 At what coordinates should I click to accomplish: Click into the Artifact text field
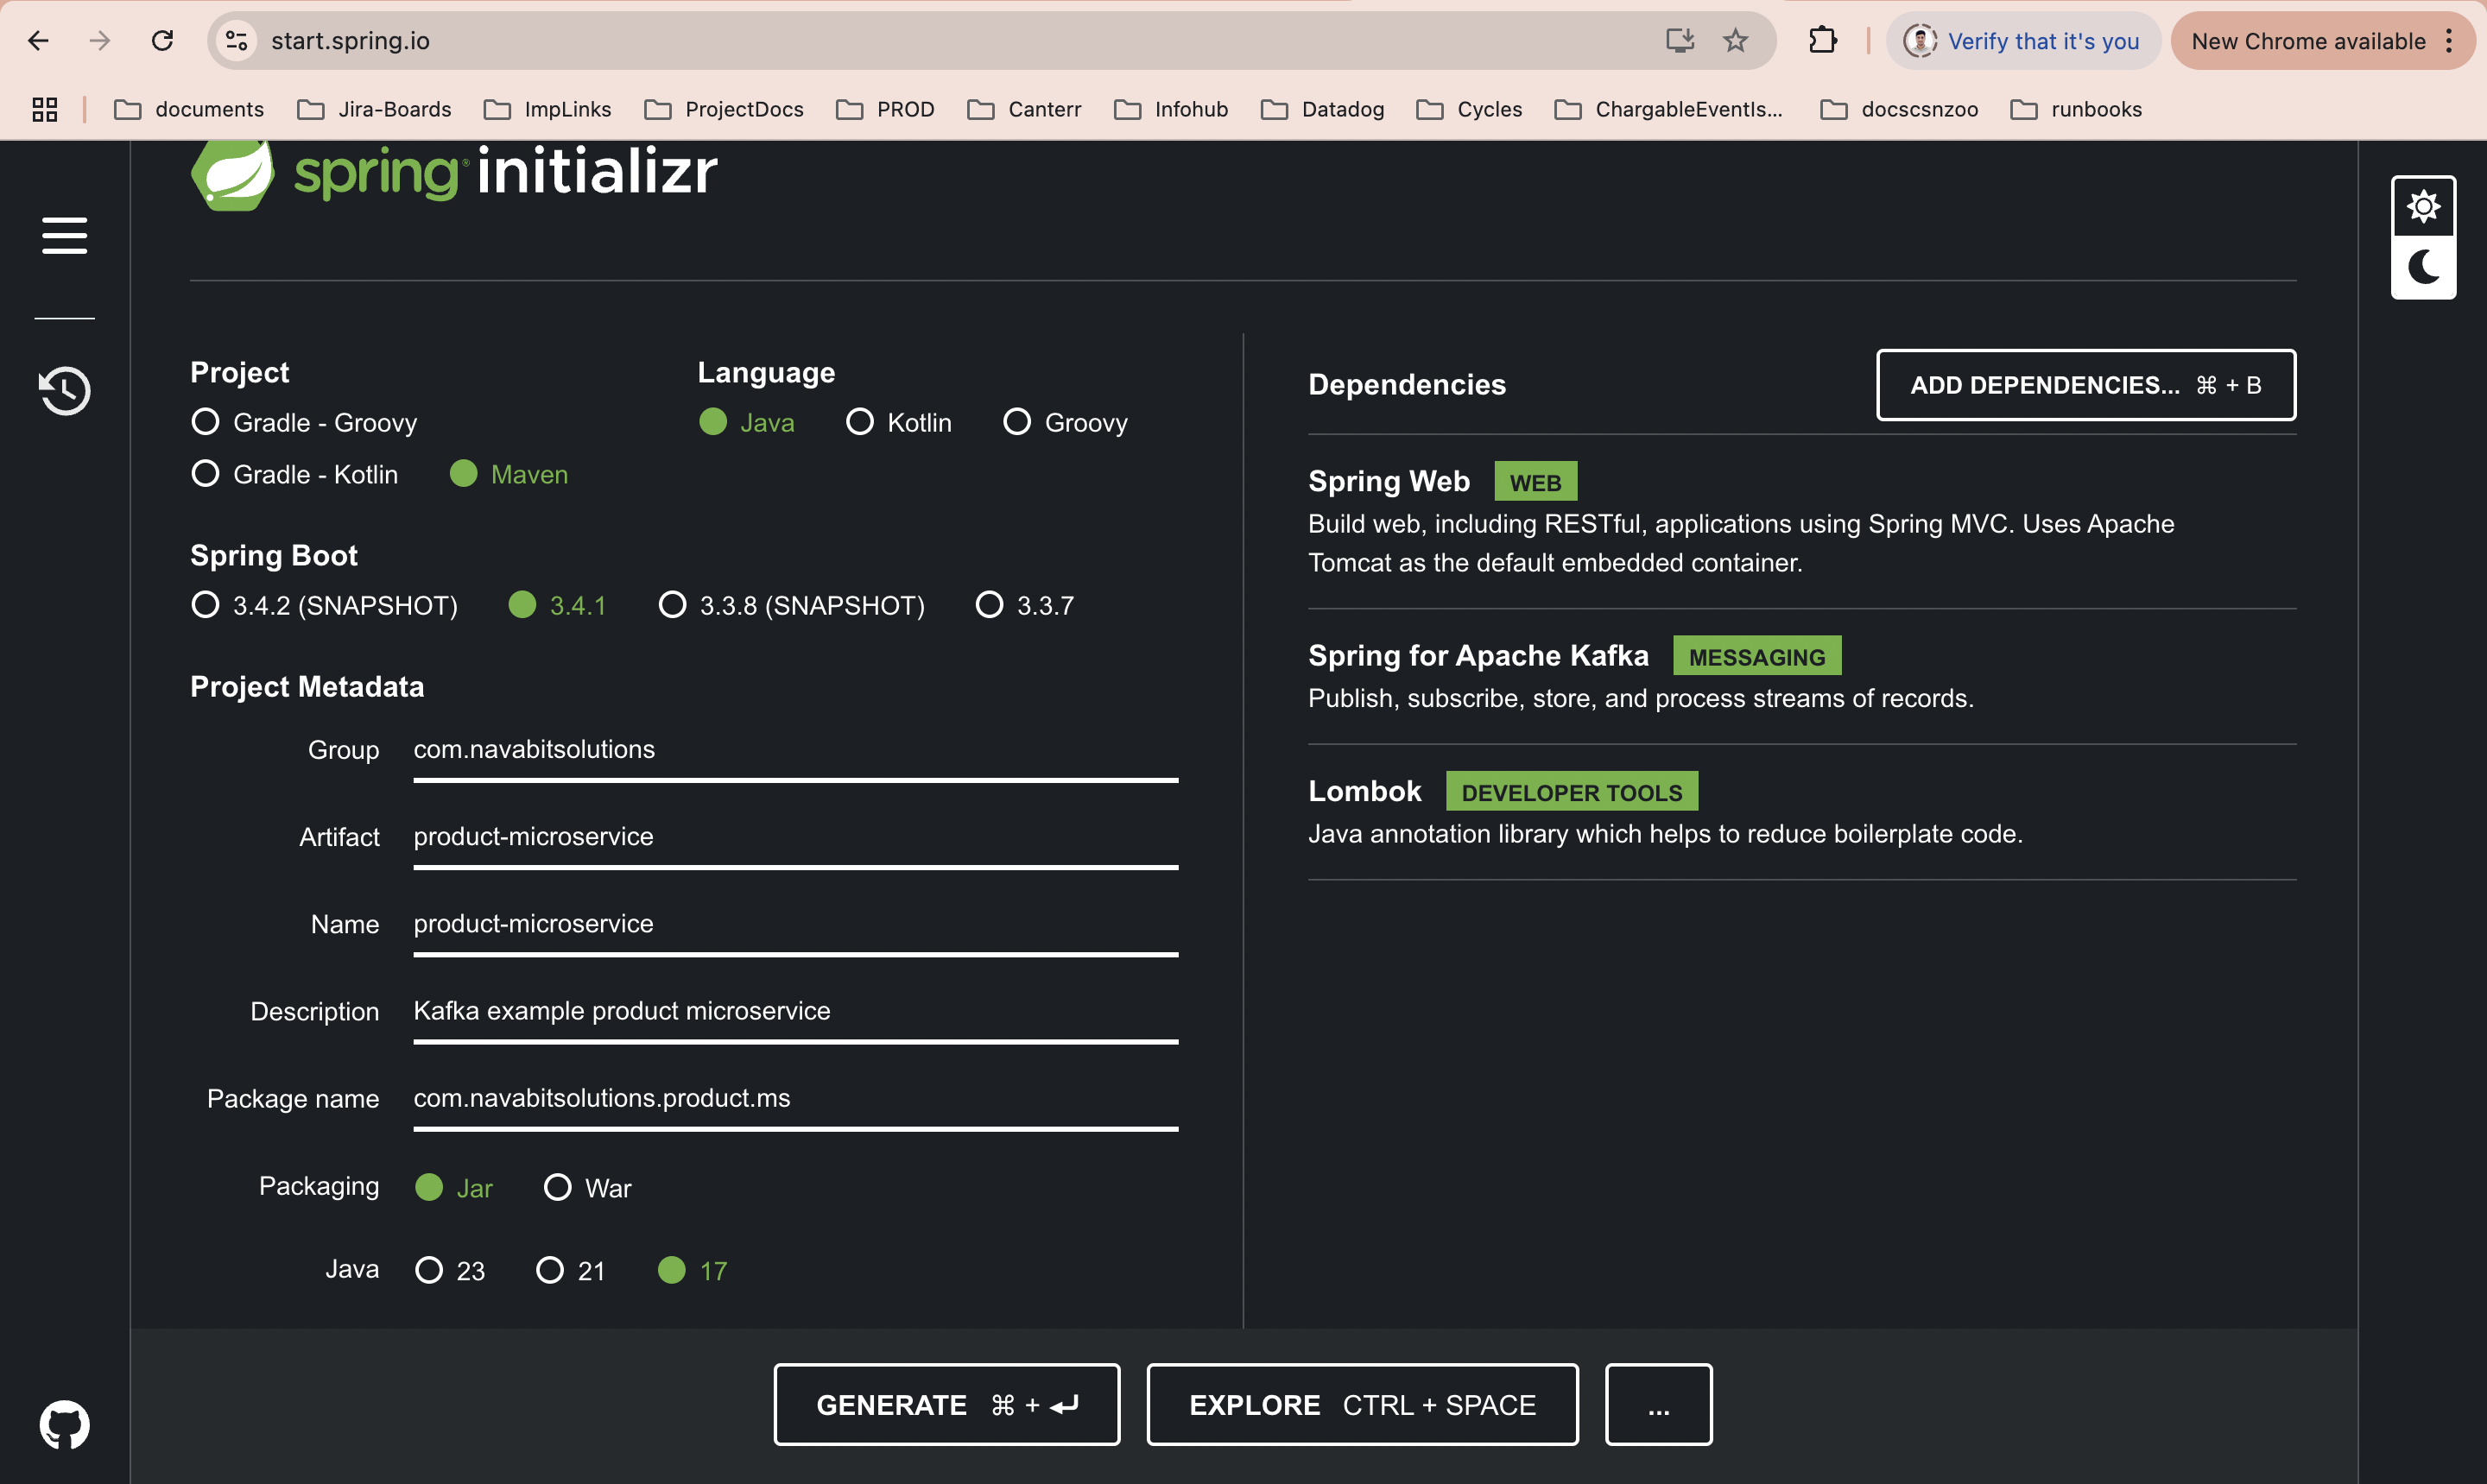[795, 837]
